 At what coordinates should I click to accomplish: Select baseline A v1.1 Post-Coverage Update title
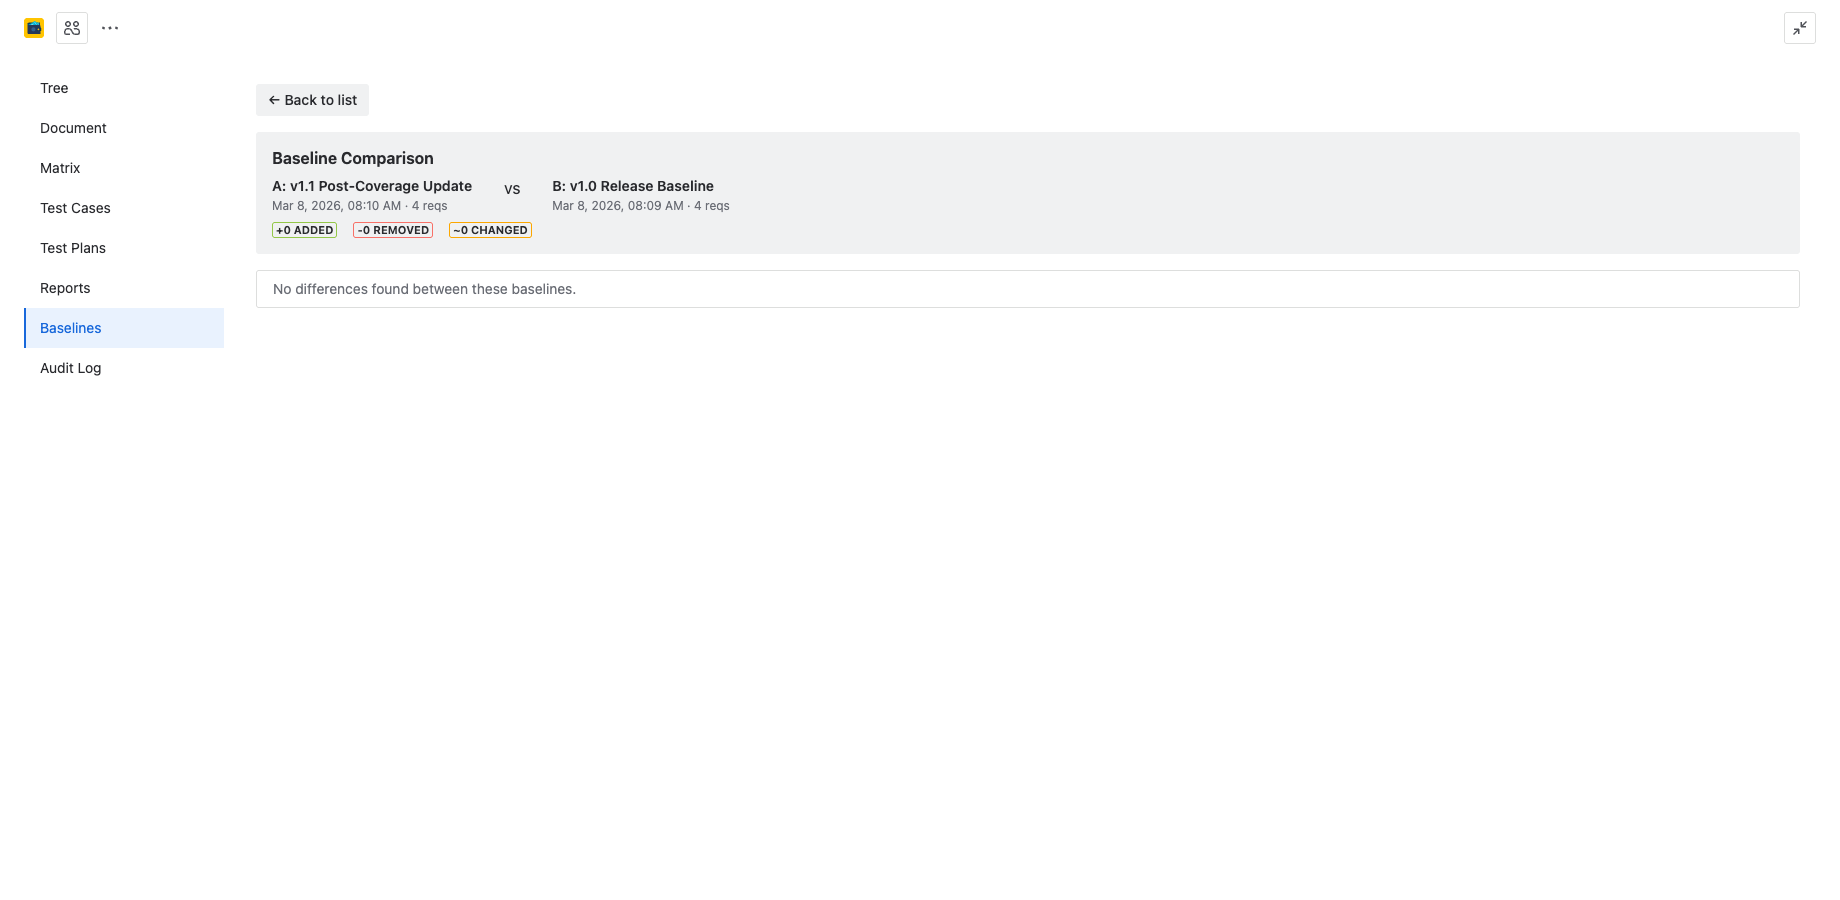(372, 186)
